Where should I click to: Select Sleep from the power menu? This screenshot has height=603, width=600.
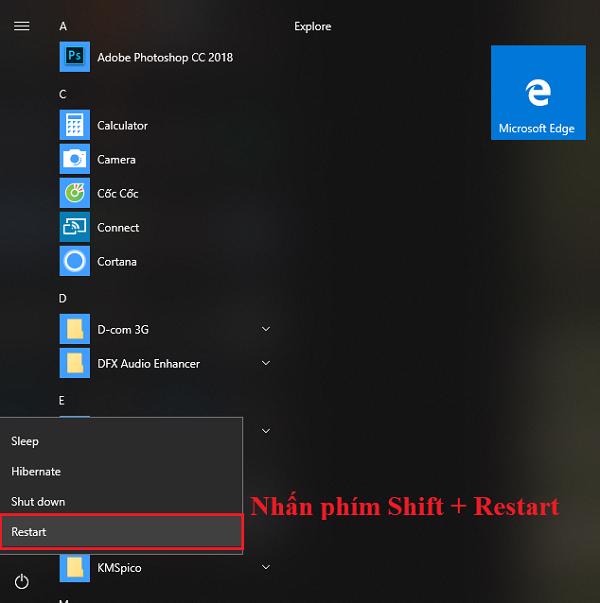coord(122,441)
